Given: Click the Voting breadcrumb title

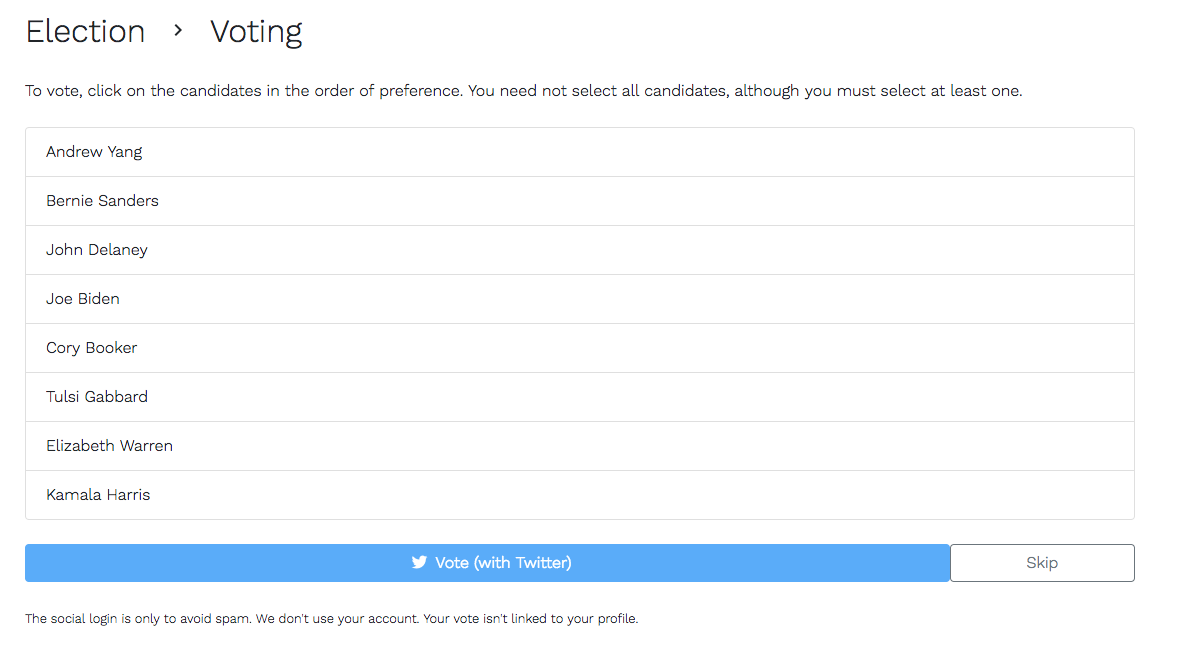Looking at the screenshot, I should (256, 32).
